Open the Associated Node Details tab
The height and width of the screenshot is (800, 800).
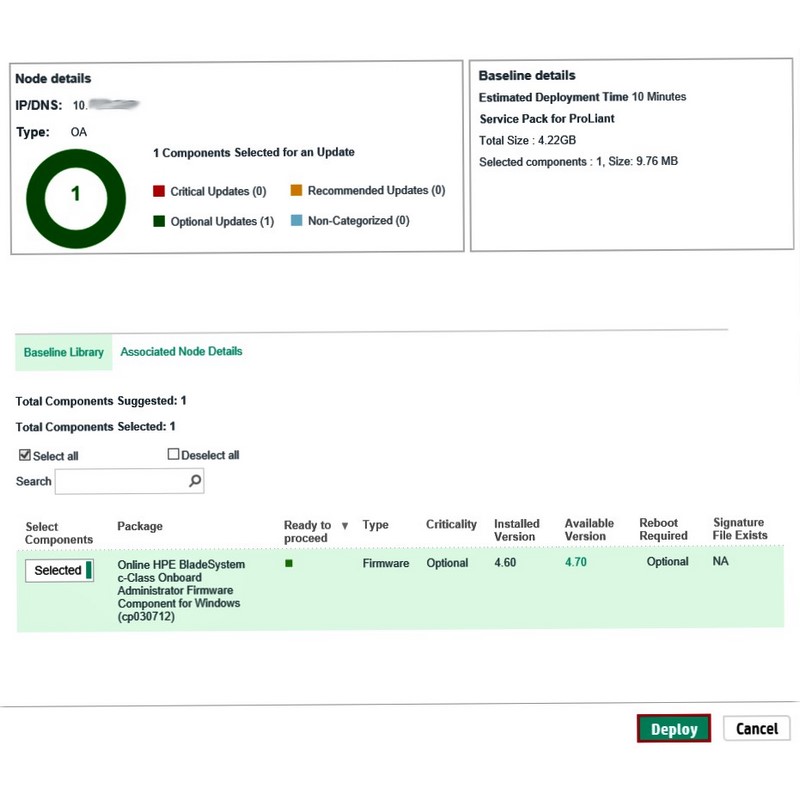point(181,351)
